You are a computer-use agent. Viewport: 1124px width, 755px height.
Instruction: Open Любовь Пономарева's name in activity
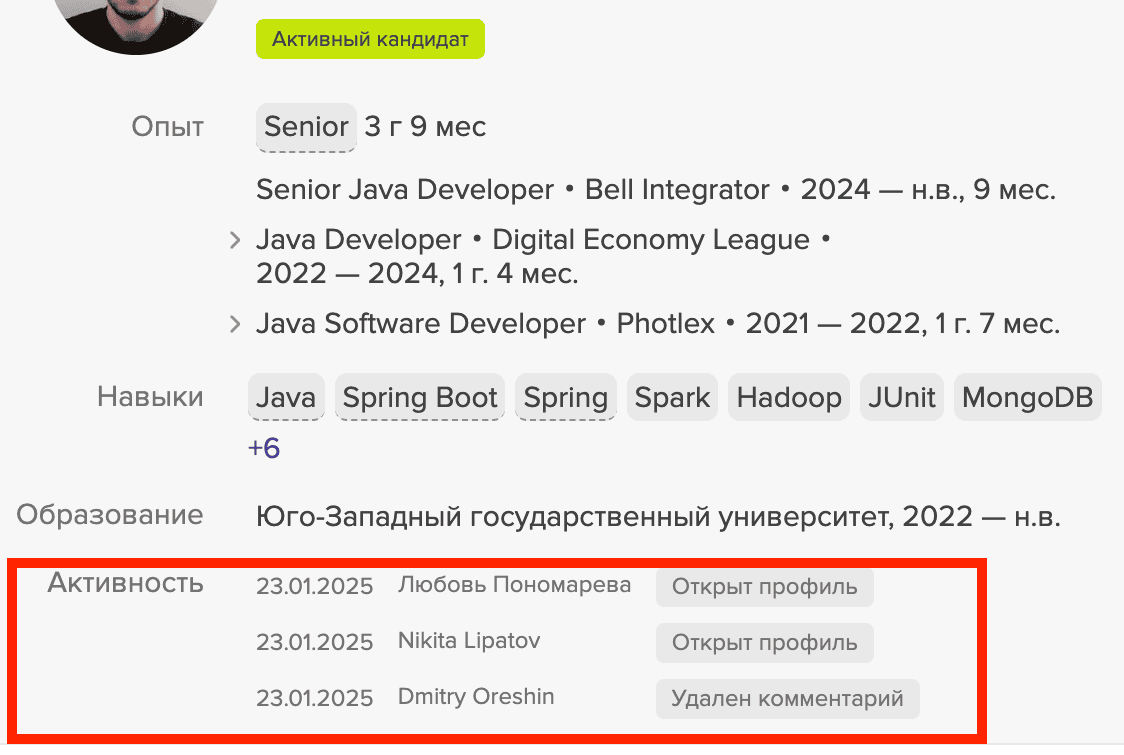click(x=514, y=585)
